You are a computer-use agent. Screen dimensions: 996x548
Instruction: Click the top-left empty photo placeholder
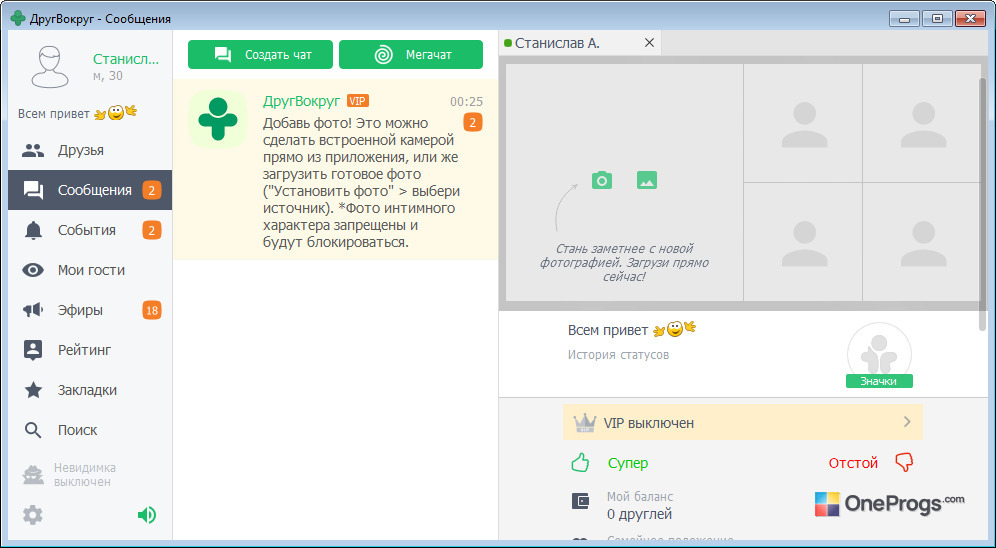803,123
